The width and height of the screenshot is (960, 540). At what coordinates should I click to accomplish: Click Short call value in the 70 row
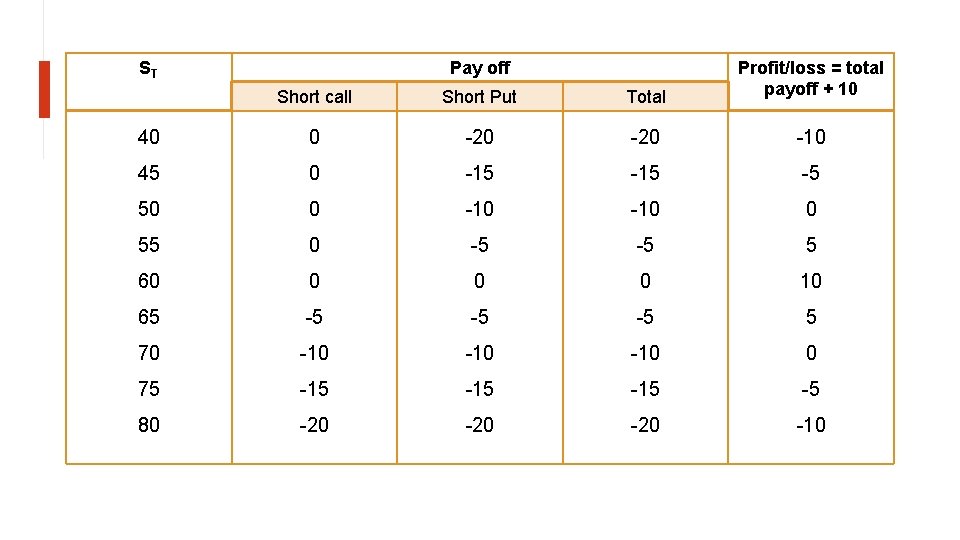pyautogui.click(x=314, y=353)
